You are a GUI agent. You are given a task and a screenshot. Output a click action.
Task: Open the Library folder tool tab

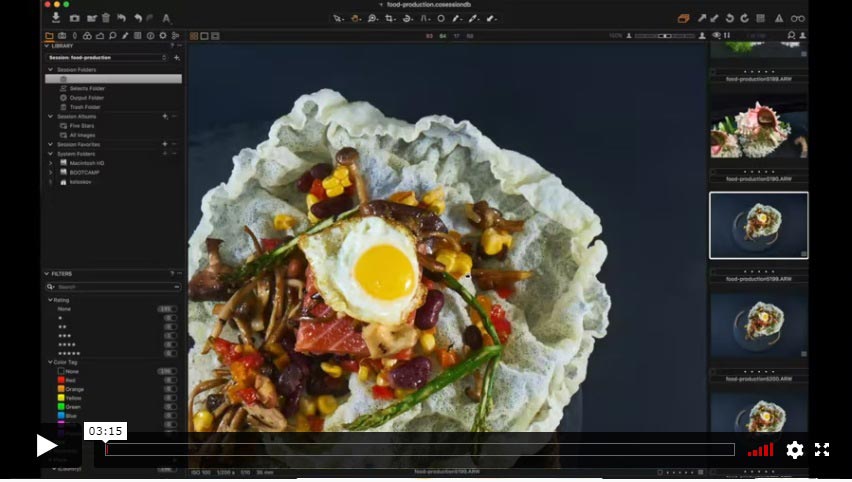[x=49, y=36]
